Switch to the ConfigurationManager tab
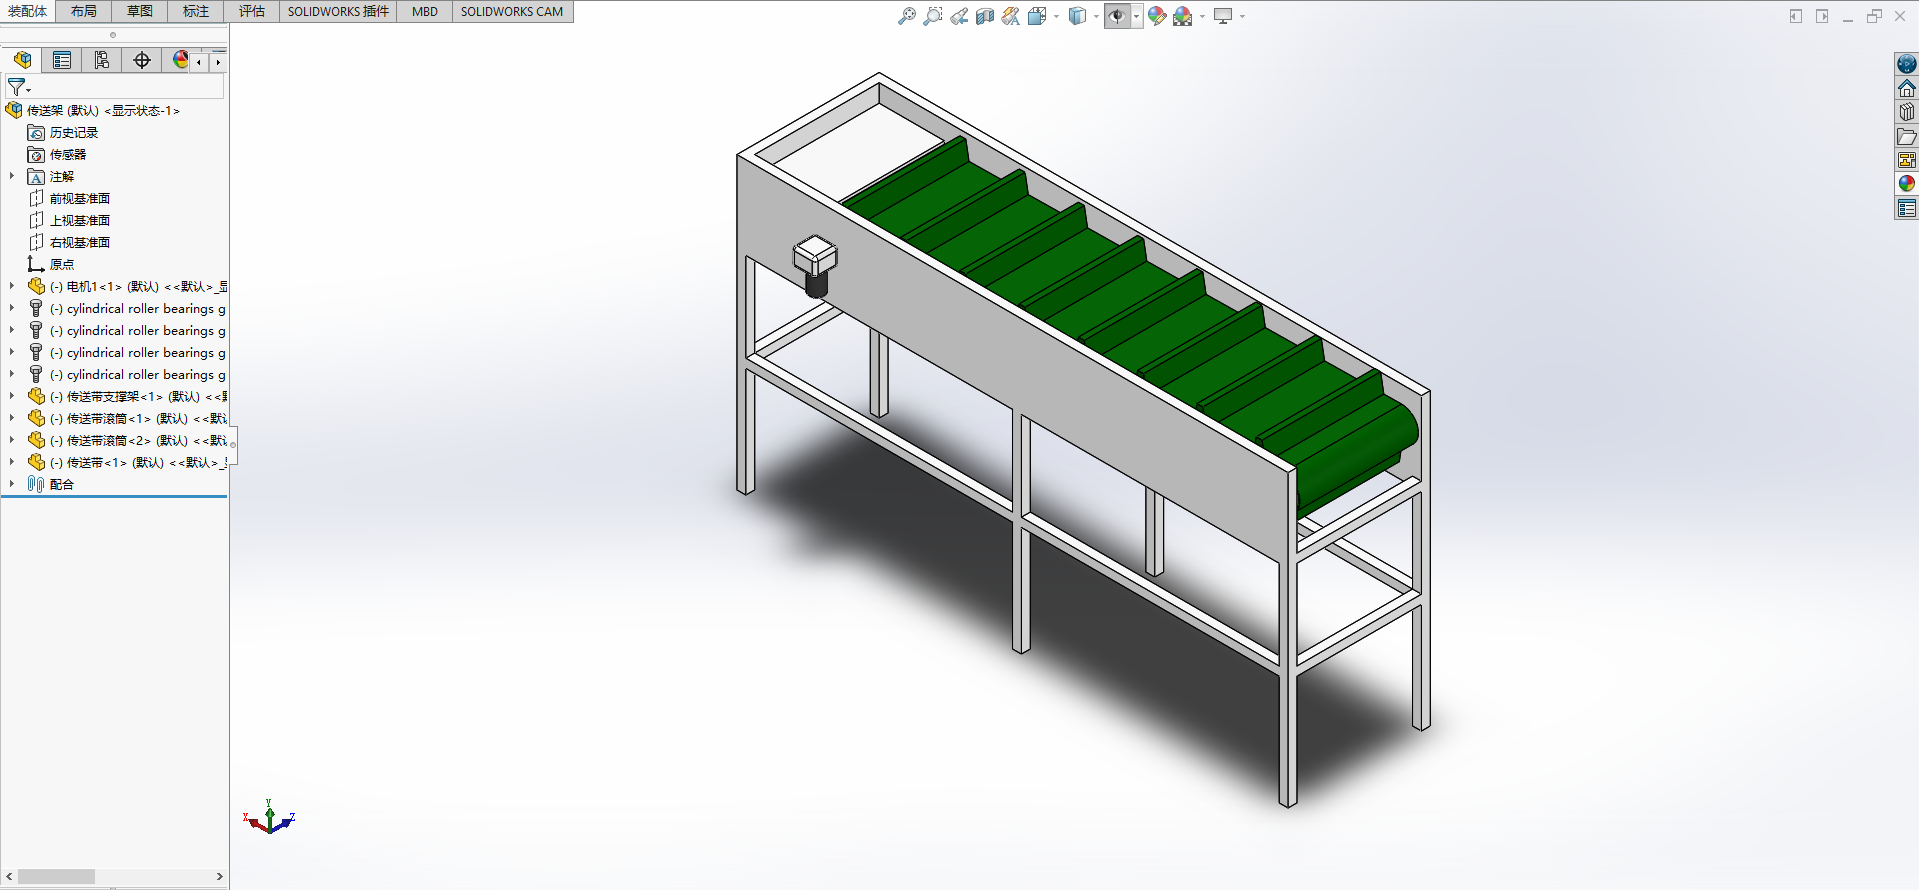Image resolution: width=1919 pixels, height=890 pixels. tap(102, 60)
